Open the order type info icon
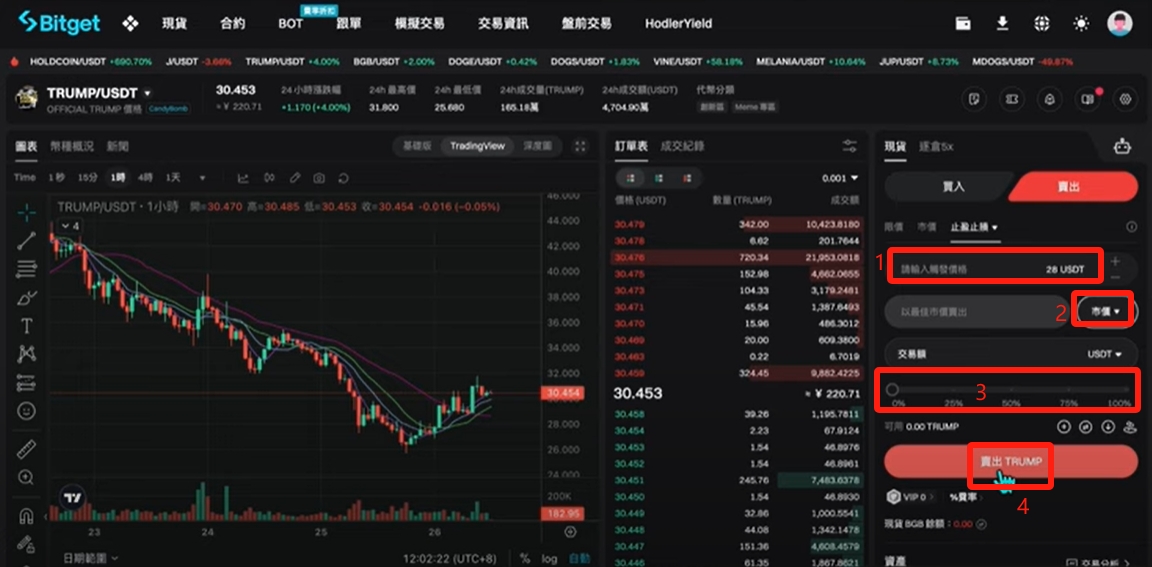The image size is (1152, 567). pyautogui.click(x=1131, y=228)
